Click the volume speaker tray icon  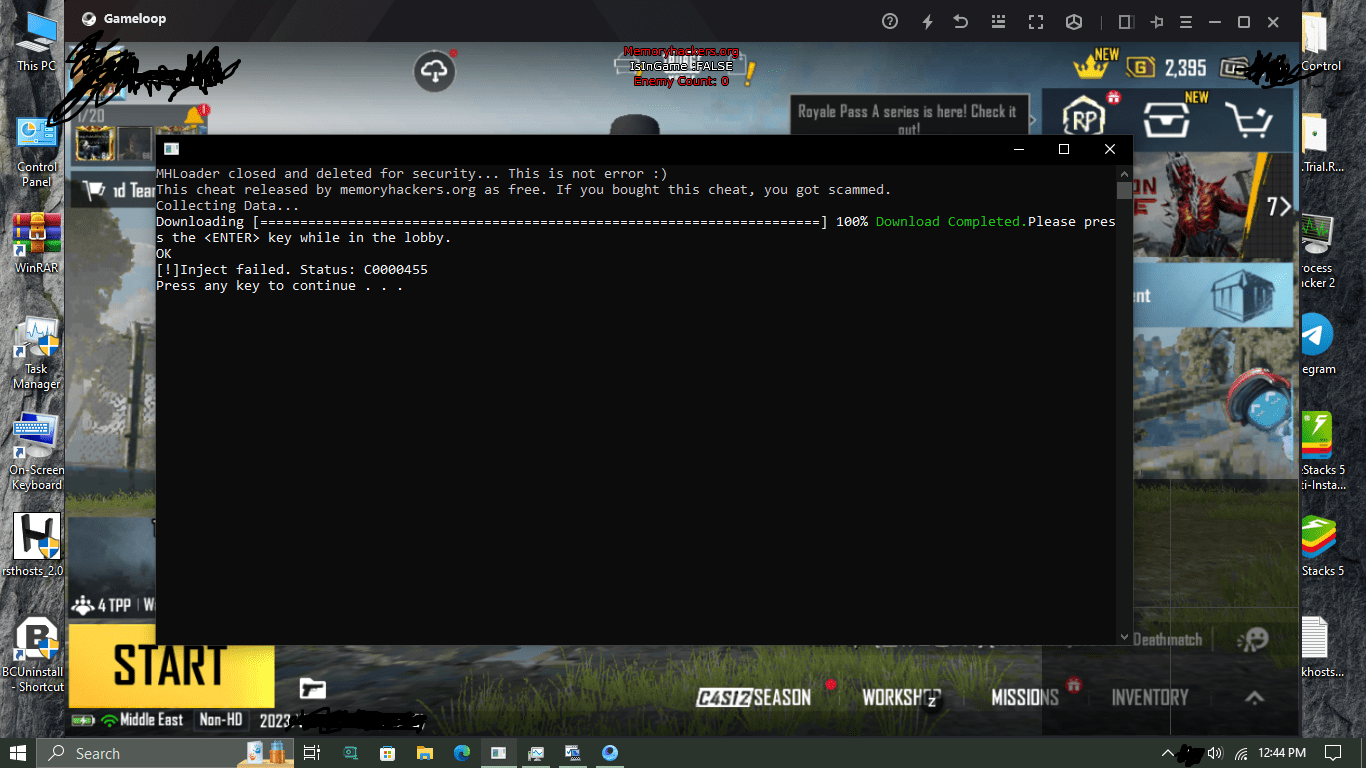pyautogui.click(x=1215, y=753)
